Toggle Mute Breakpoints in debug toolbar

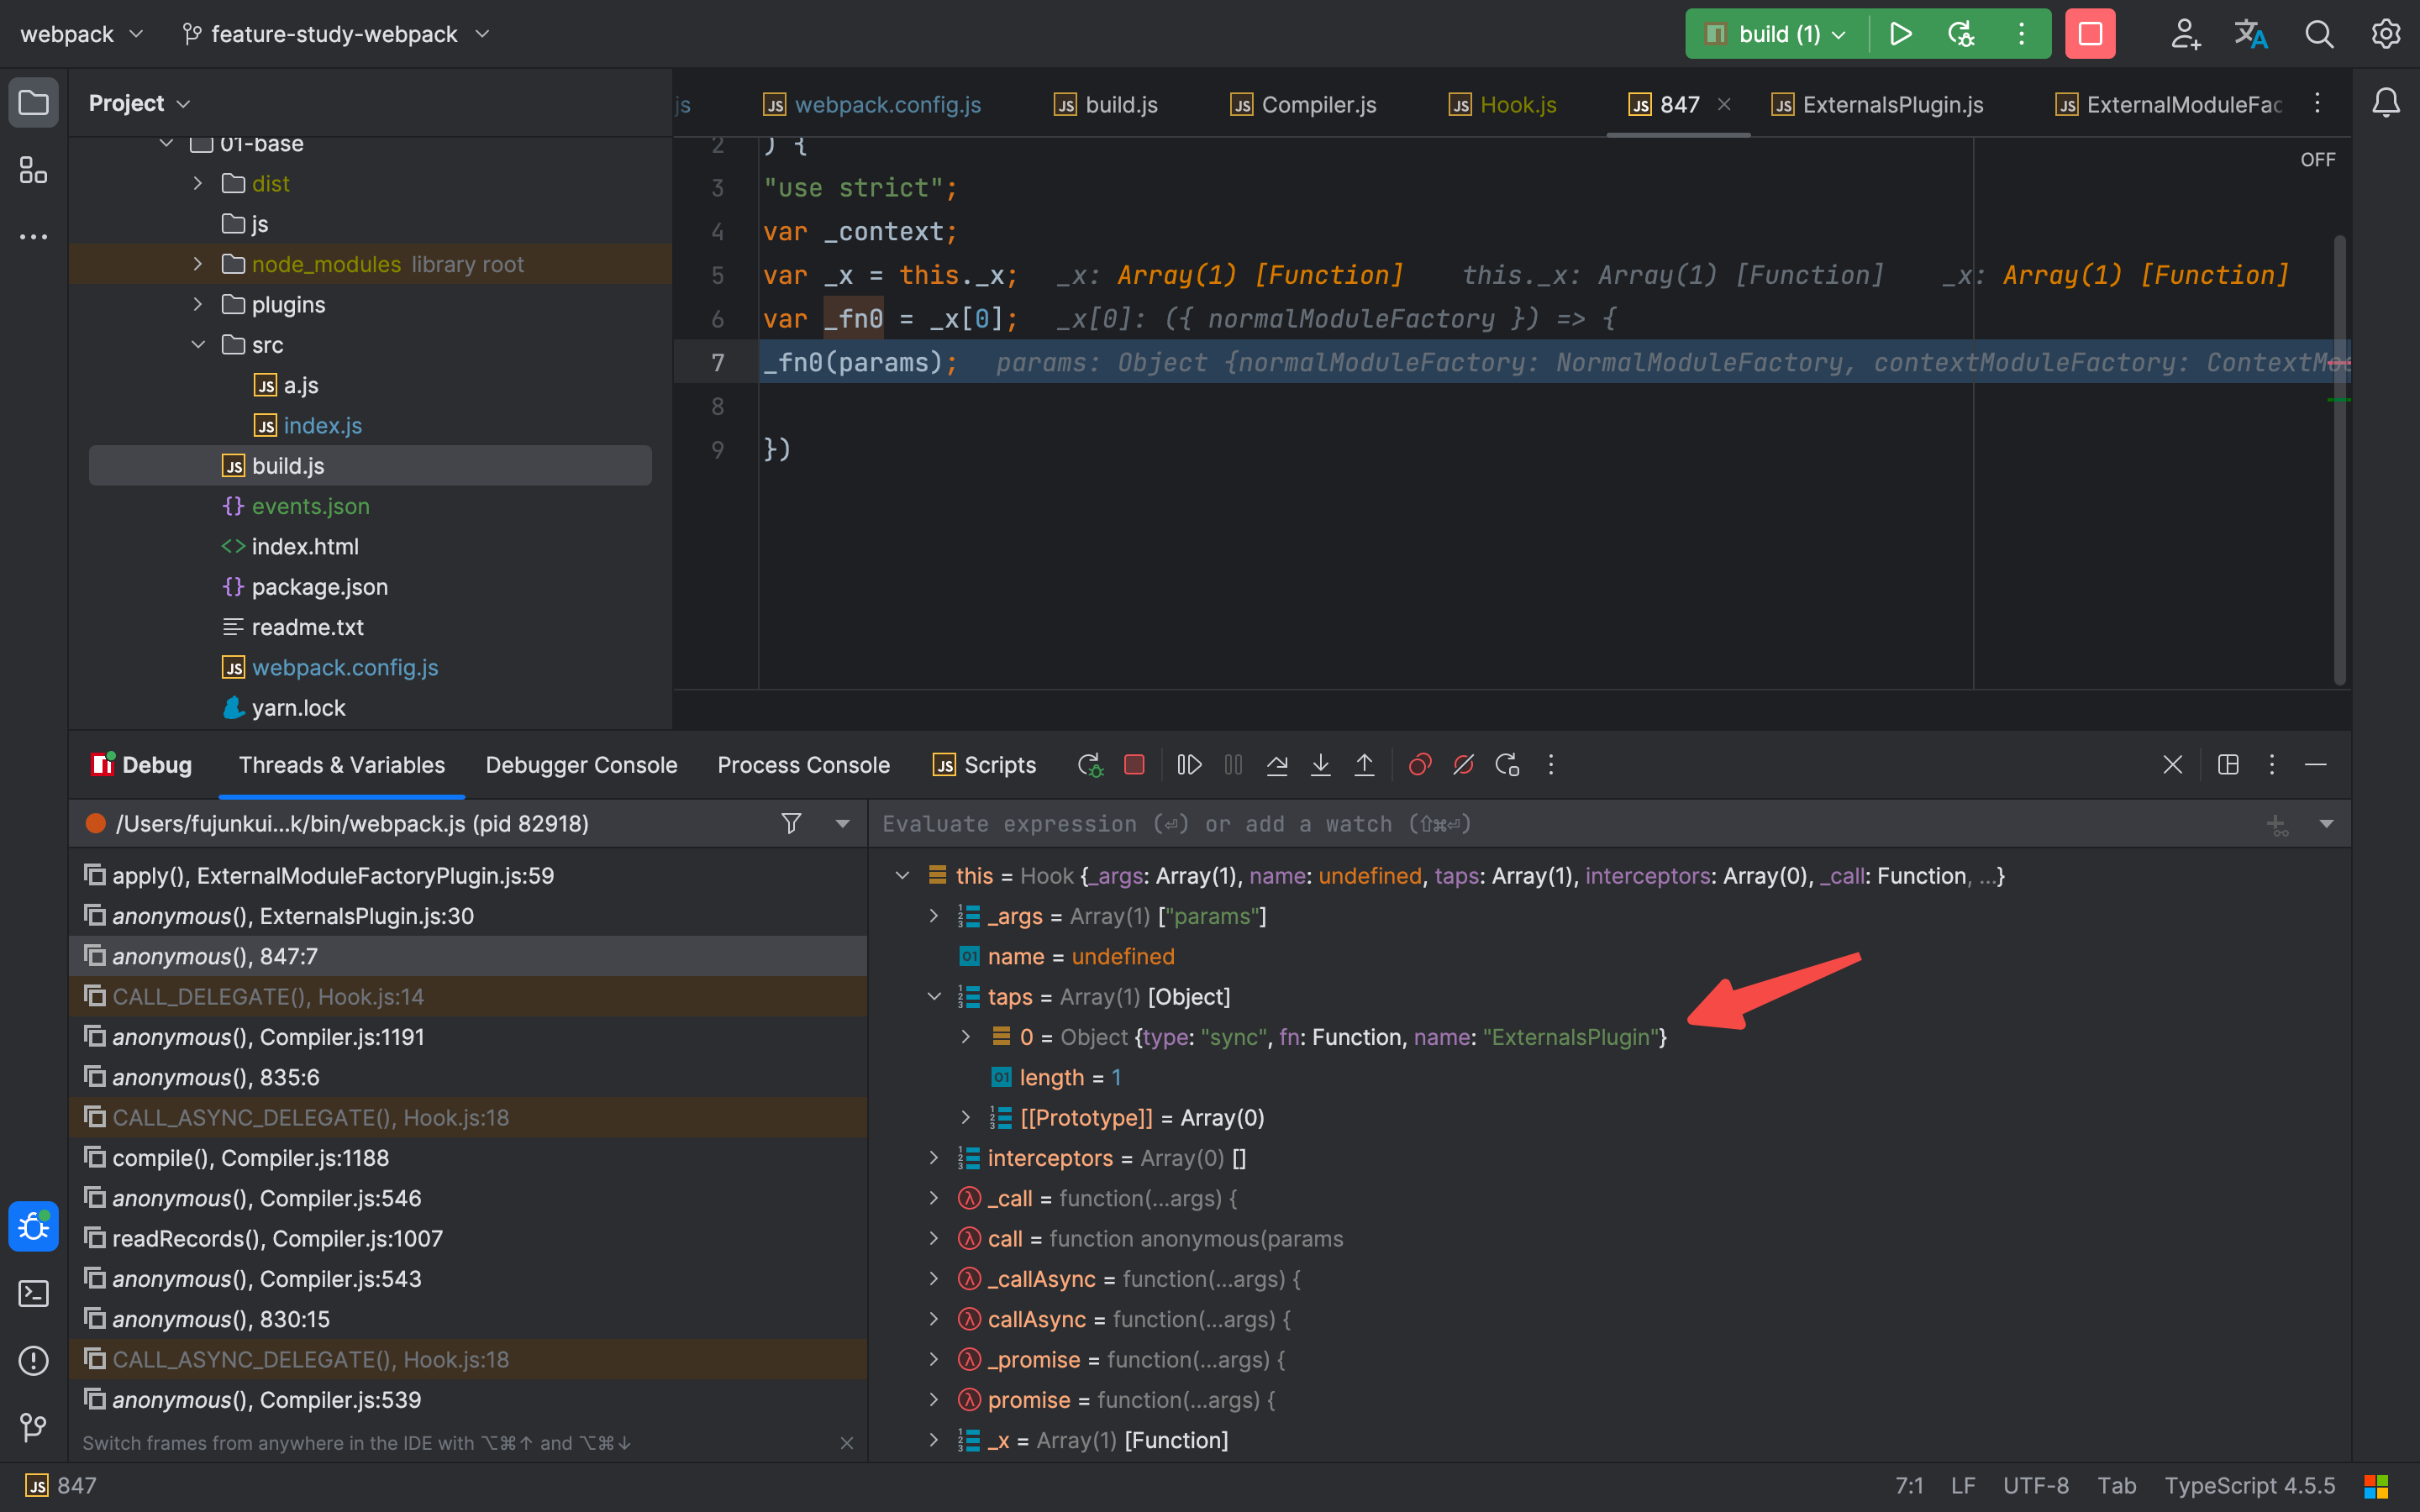[x=1463, y=765]
